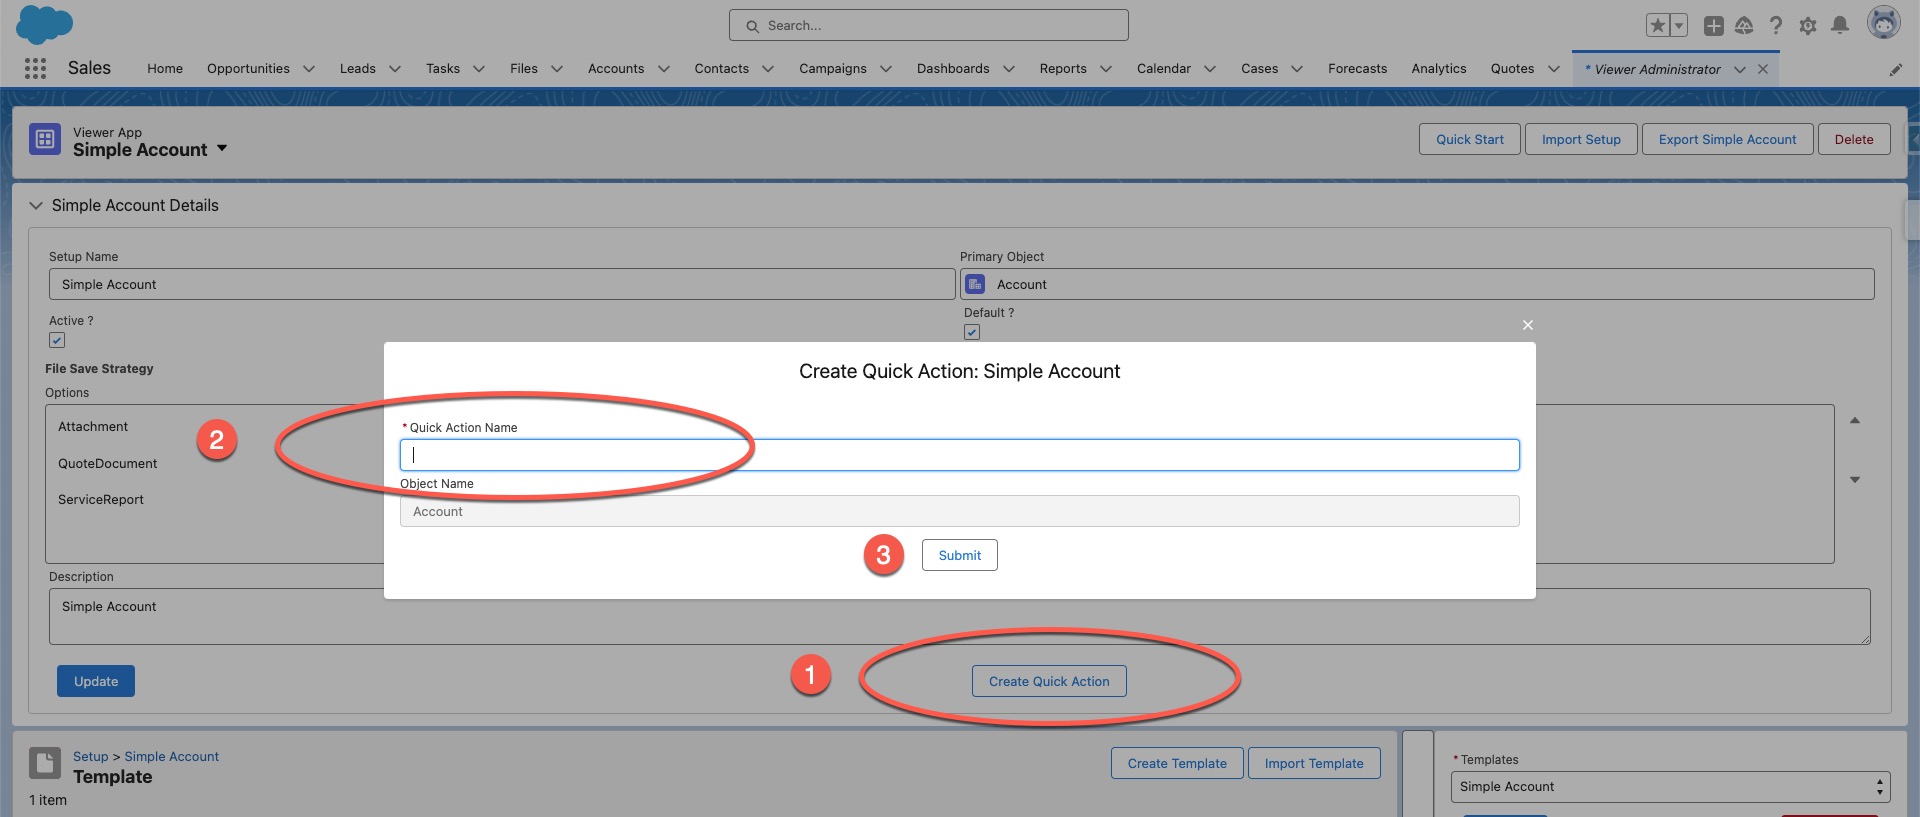
Task: Toggle the Active checkbox
Action: coord(57,340)
